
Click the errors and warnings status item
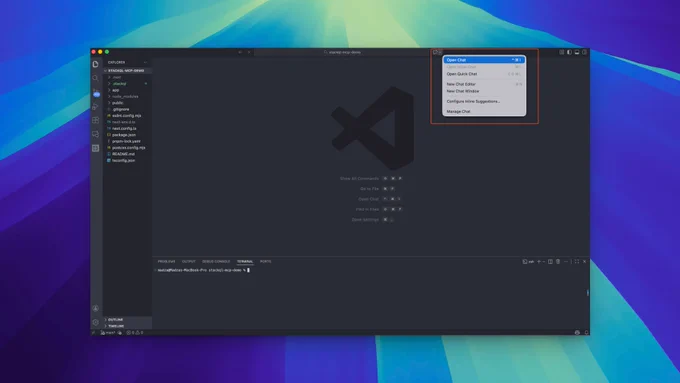(x=135, y=333)
